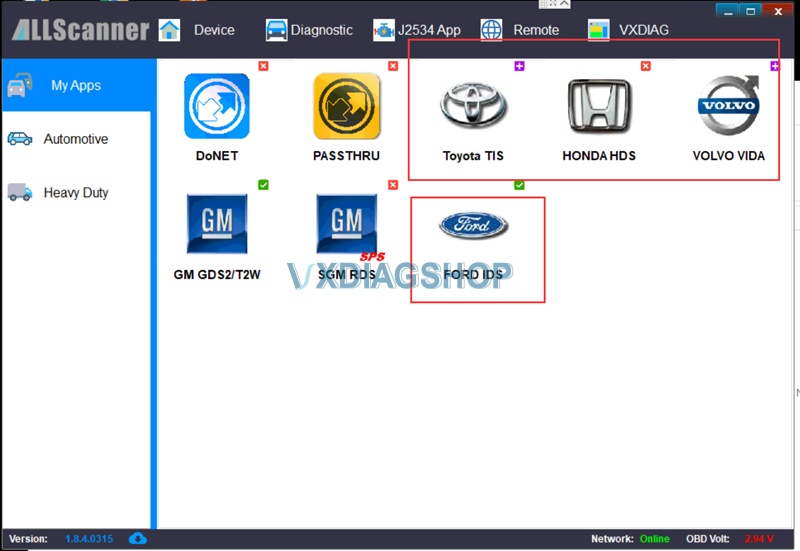800x551 pixels.
Task: Click the red X badge above SGM RDS
Action: (x=393, y=185)
